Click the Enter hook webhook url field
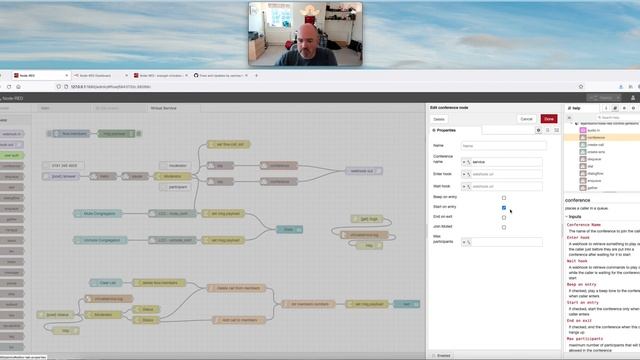Viewport: 640px width, 360px height. pyautogui.click(x=507, y=174)
